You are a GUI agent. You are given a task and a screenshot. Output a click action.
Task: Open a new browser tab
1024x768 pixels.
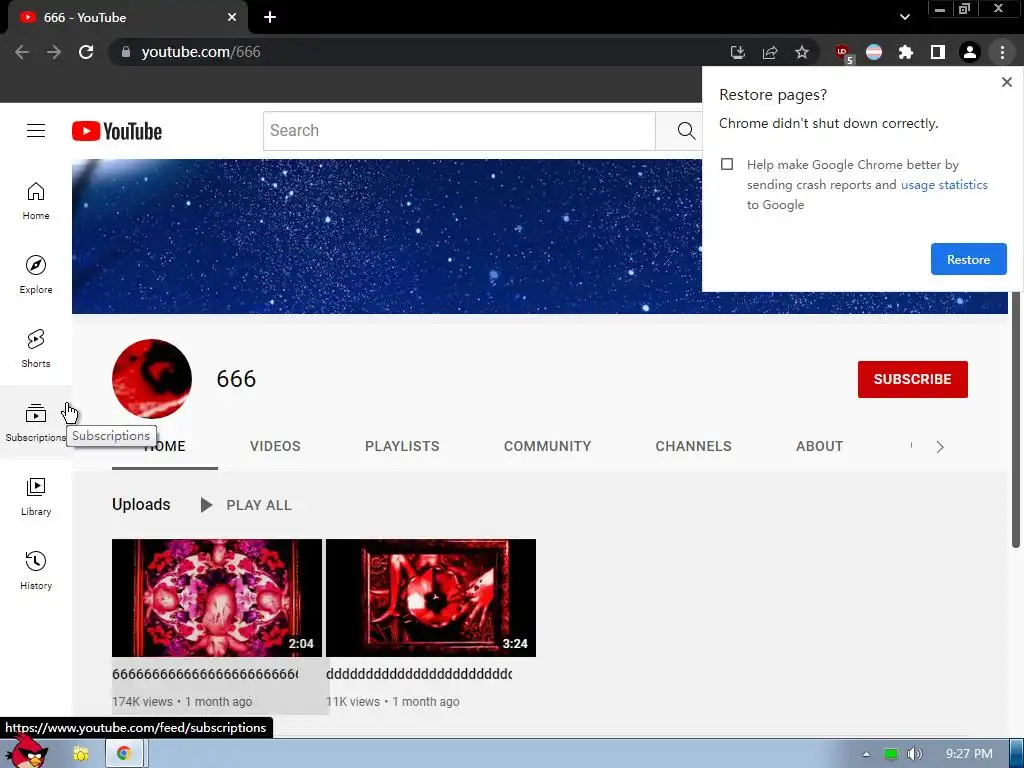(270, 18)
